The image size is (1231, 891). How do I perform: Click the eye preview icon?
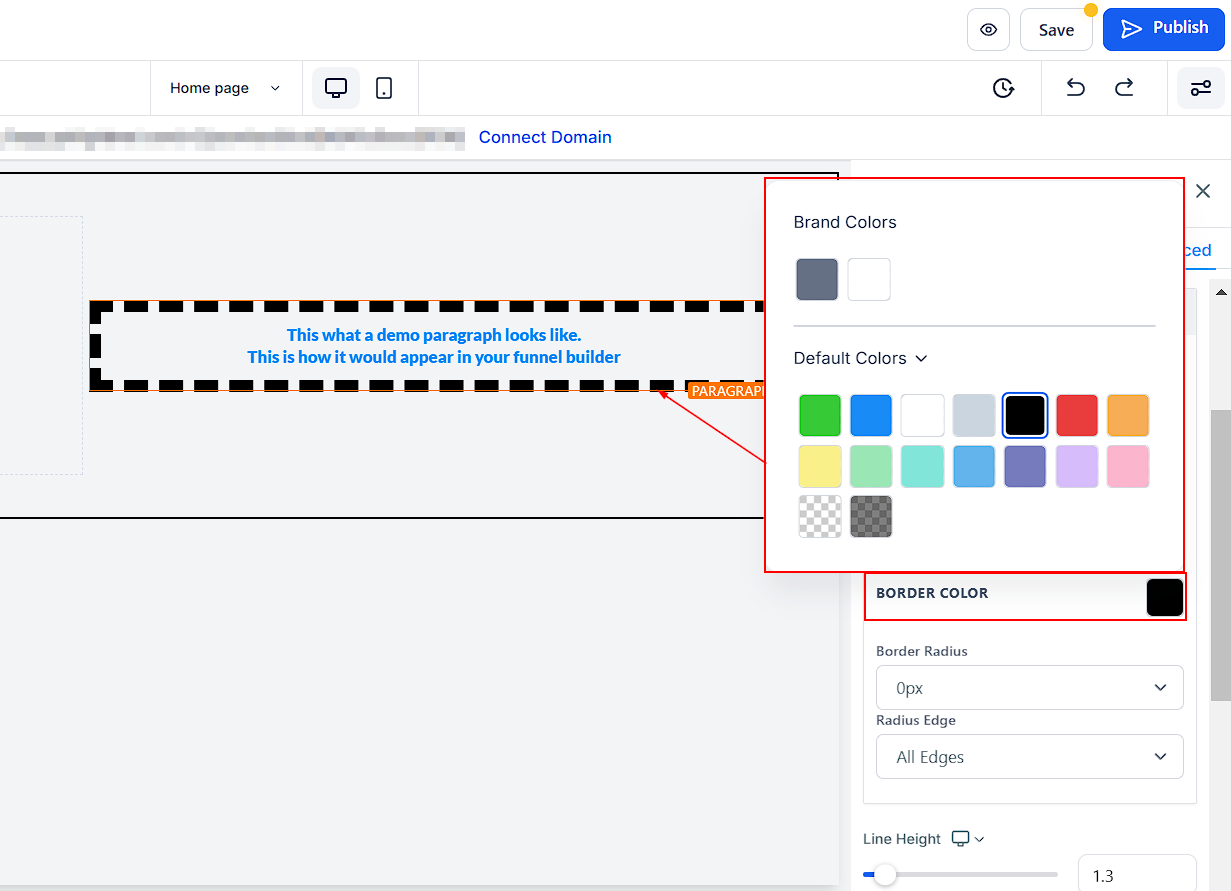pos(988,30)
